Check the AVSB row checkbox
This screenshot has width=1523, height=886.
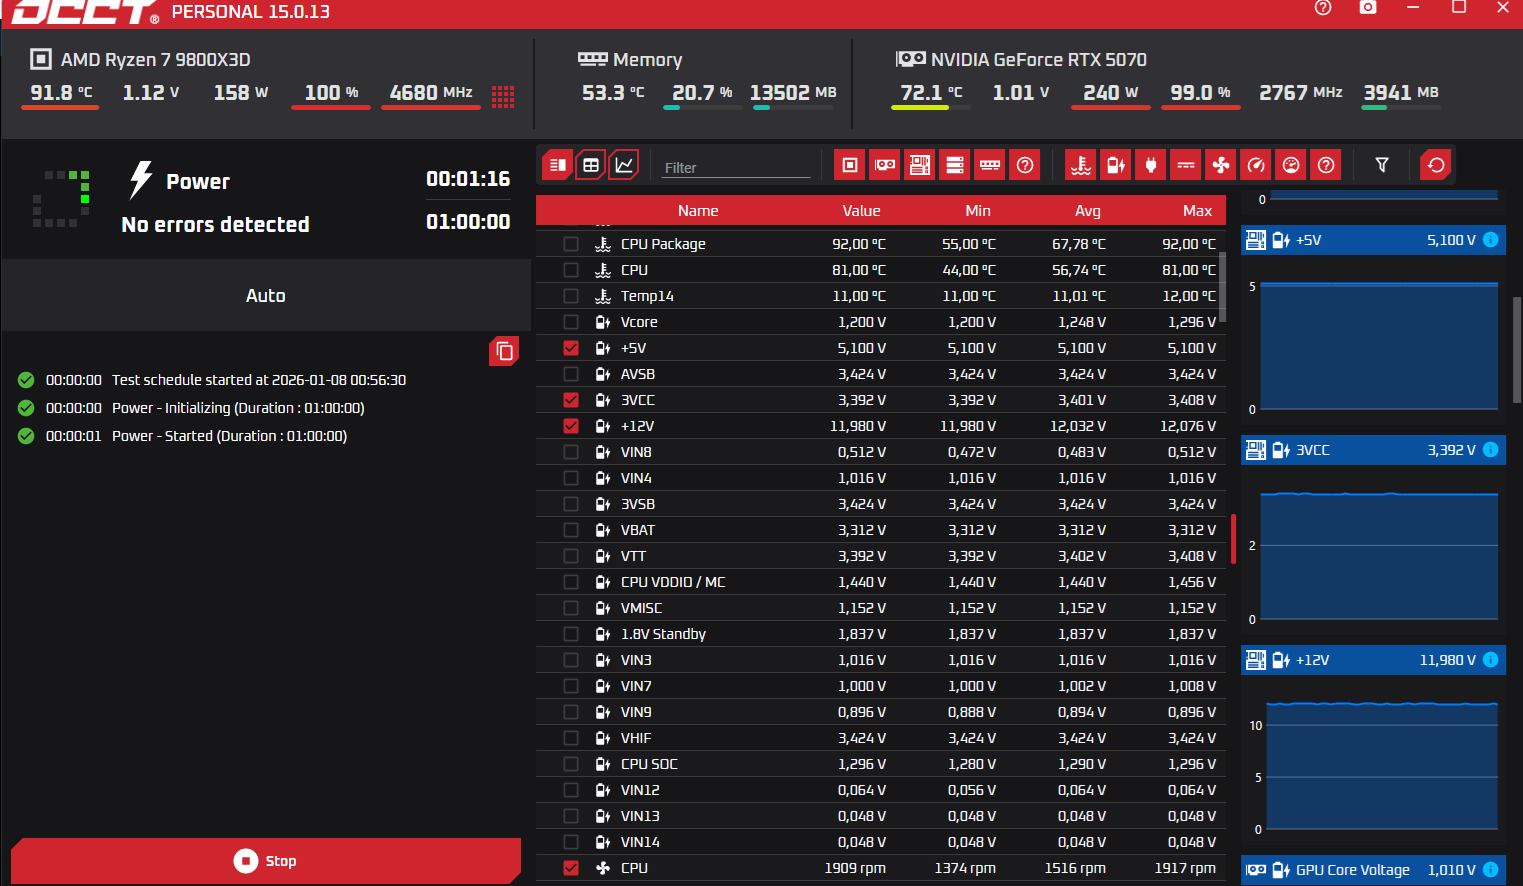571,374
